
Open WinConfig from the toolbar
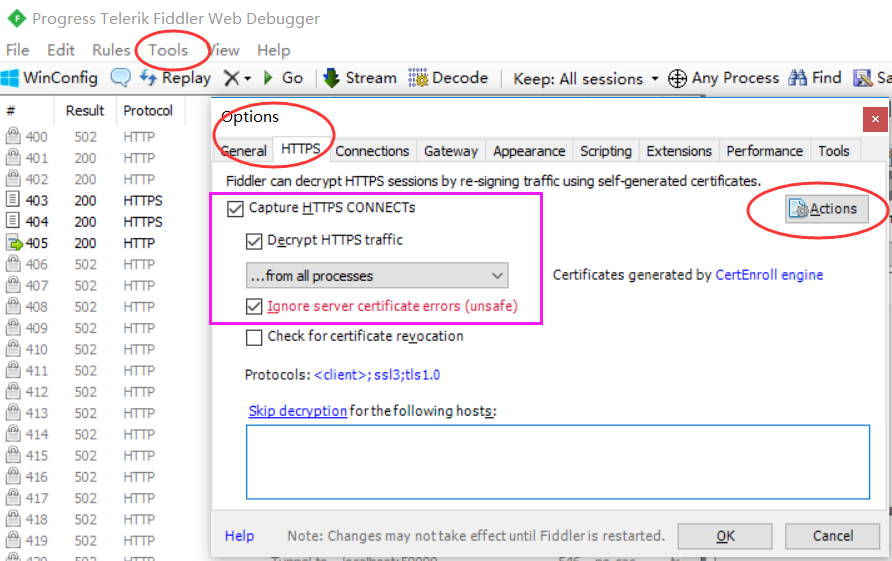49,78
